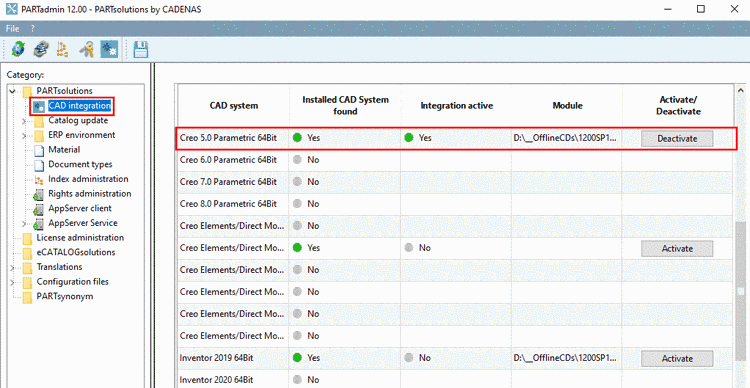Select the Inventor 2019 64Bit row
Viewport: 750px width, 388px height.
pos(455,358)
